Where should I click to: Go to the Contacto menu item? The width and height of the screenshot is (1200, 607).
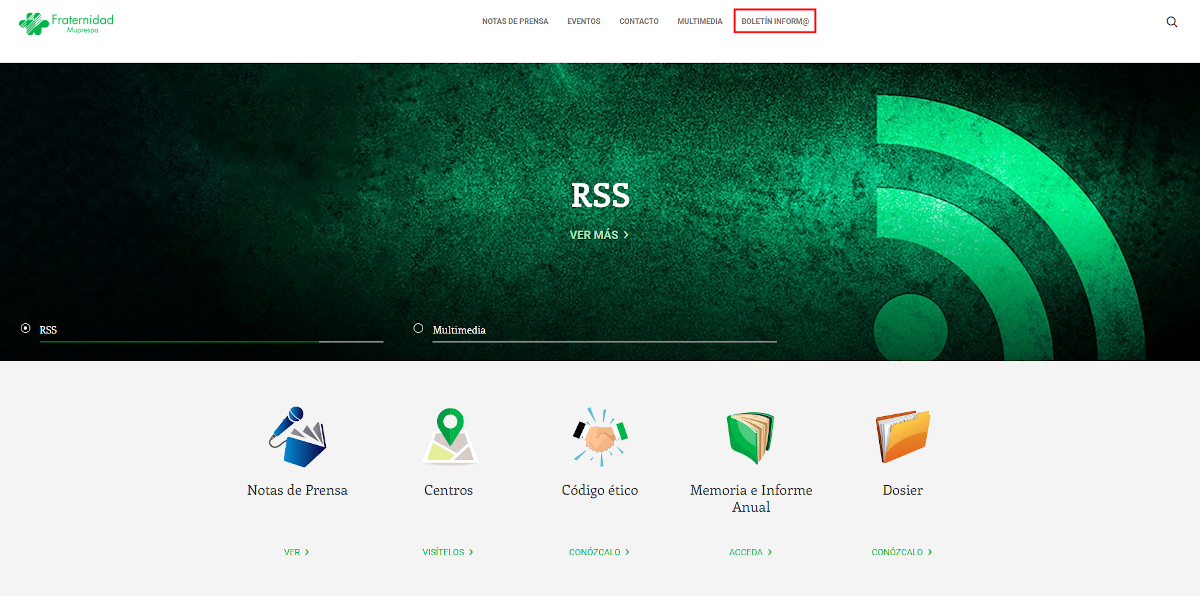[639, 22]
